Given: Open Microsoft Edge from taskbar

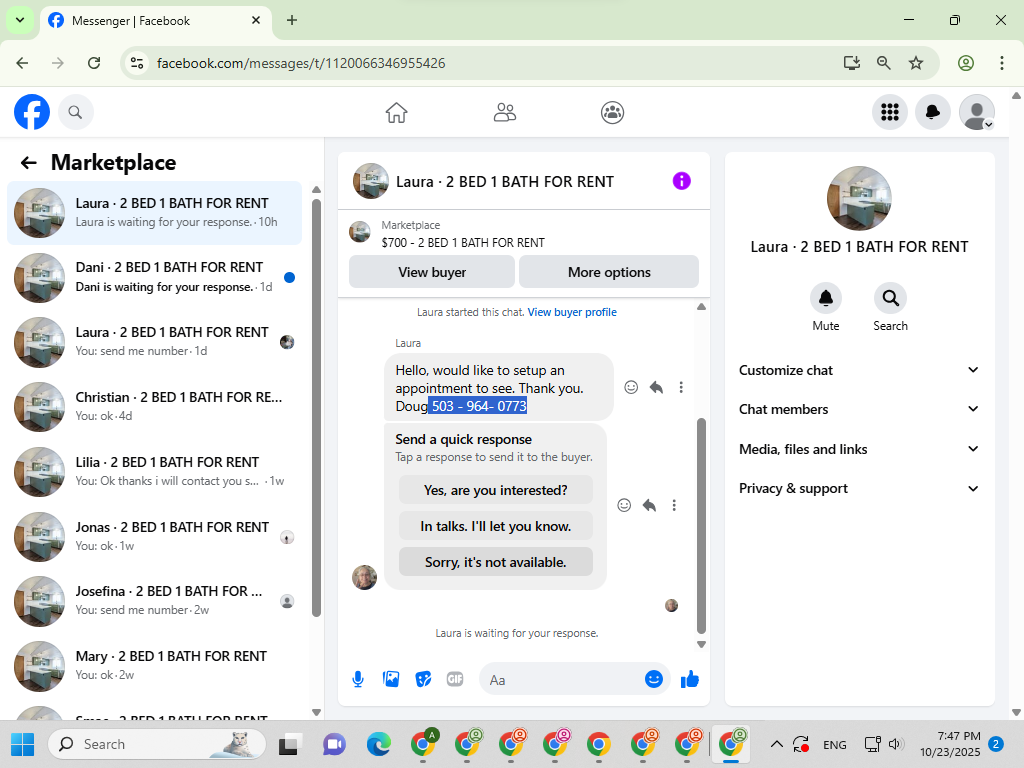Looking at the screenshot, I should pyautogui.click(x=378, y=744).
